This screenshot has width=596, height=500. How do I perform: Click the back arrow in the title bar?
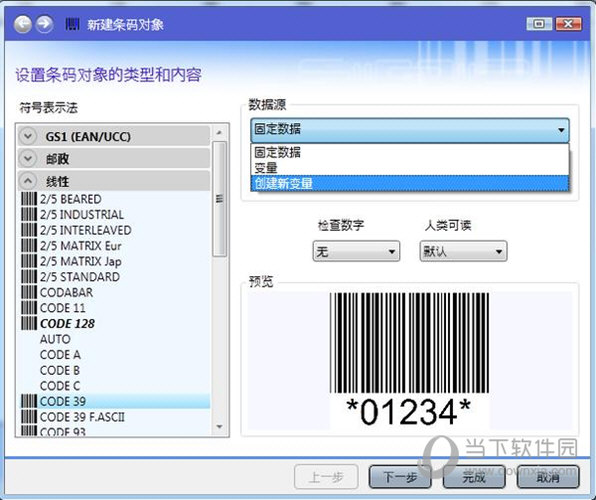[23, 24]
